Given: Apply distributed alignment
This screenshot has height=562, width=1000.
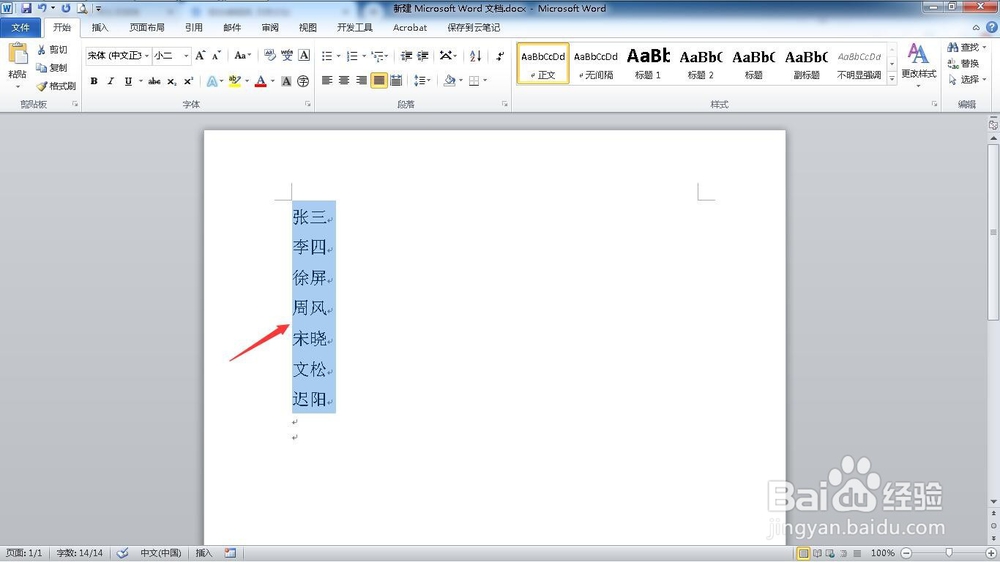Looking at the screenshot, I should (396, 80).
